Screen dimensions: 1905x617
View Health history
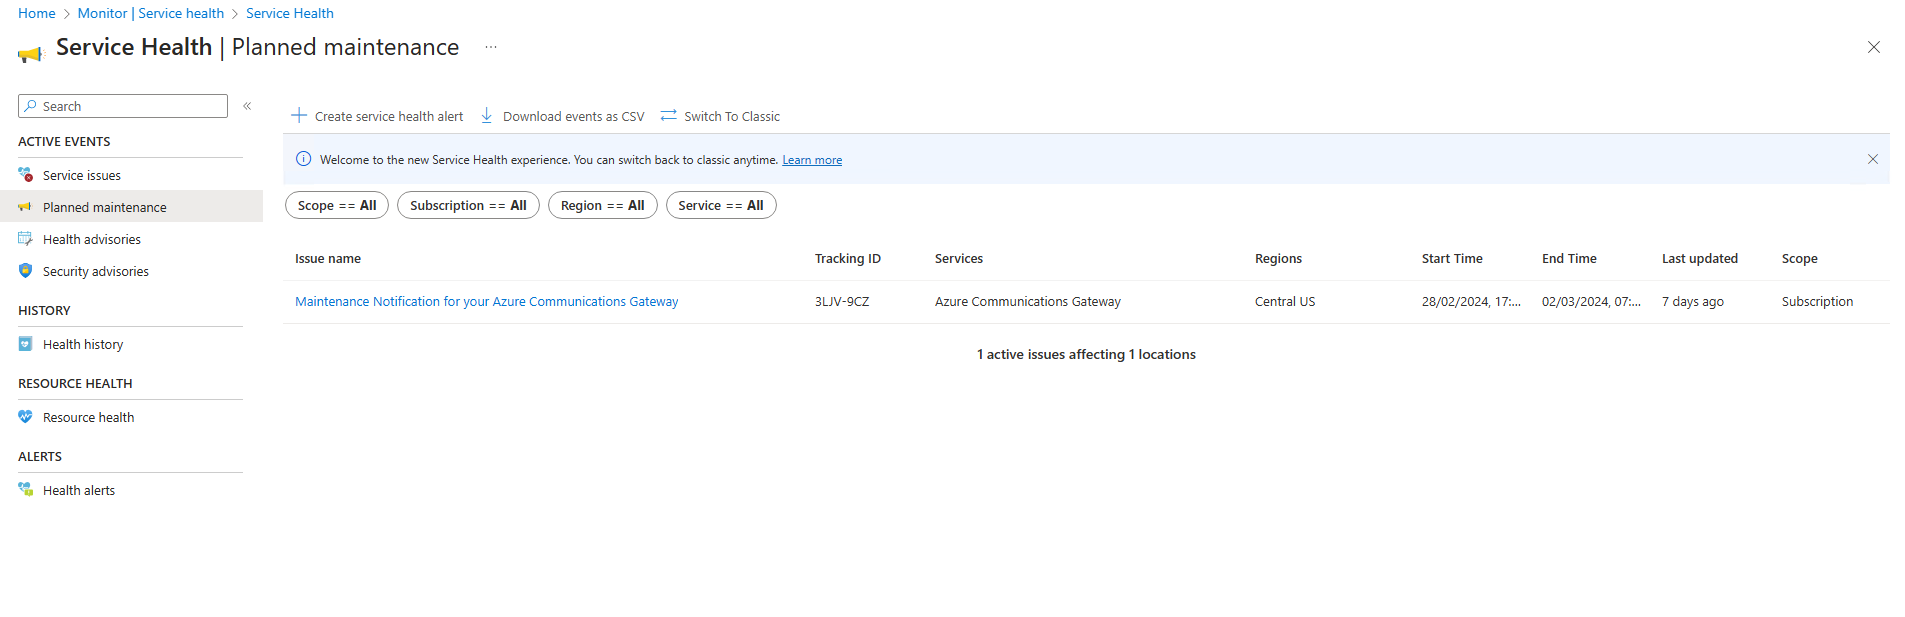[83, 344]
